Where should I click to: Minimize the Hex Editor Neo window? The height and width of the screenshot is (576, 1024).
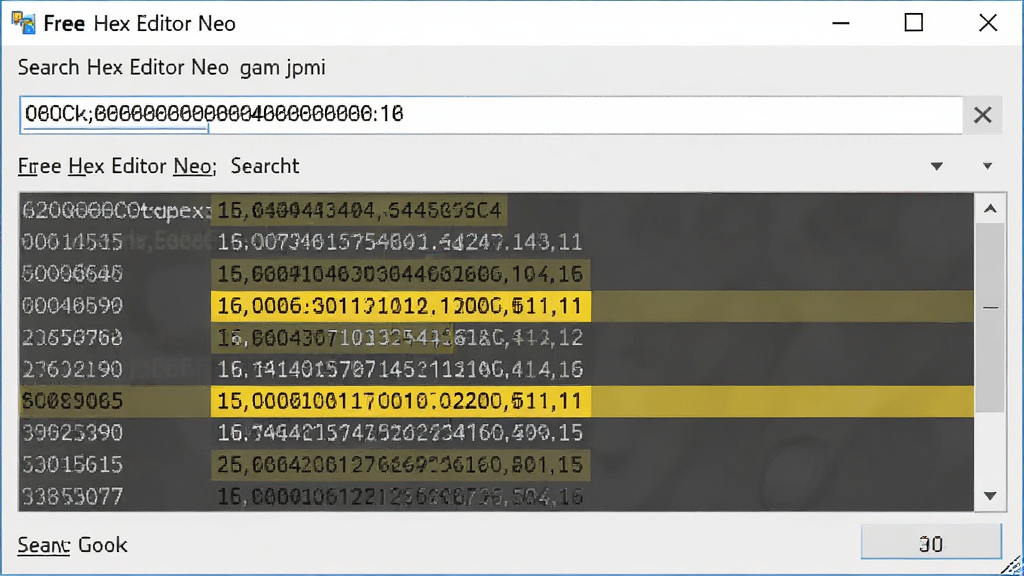tap(841, 24)
